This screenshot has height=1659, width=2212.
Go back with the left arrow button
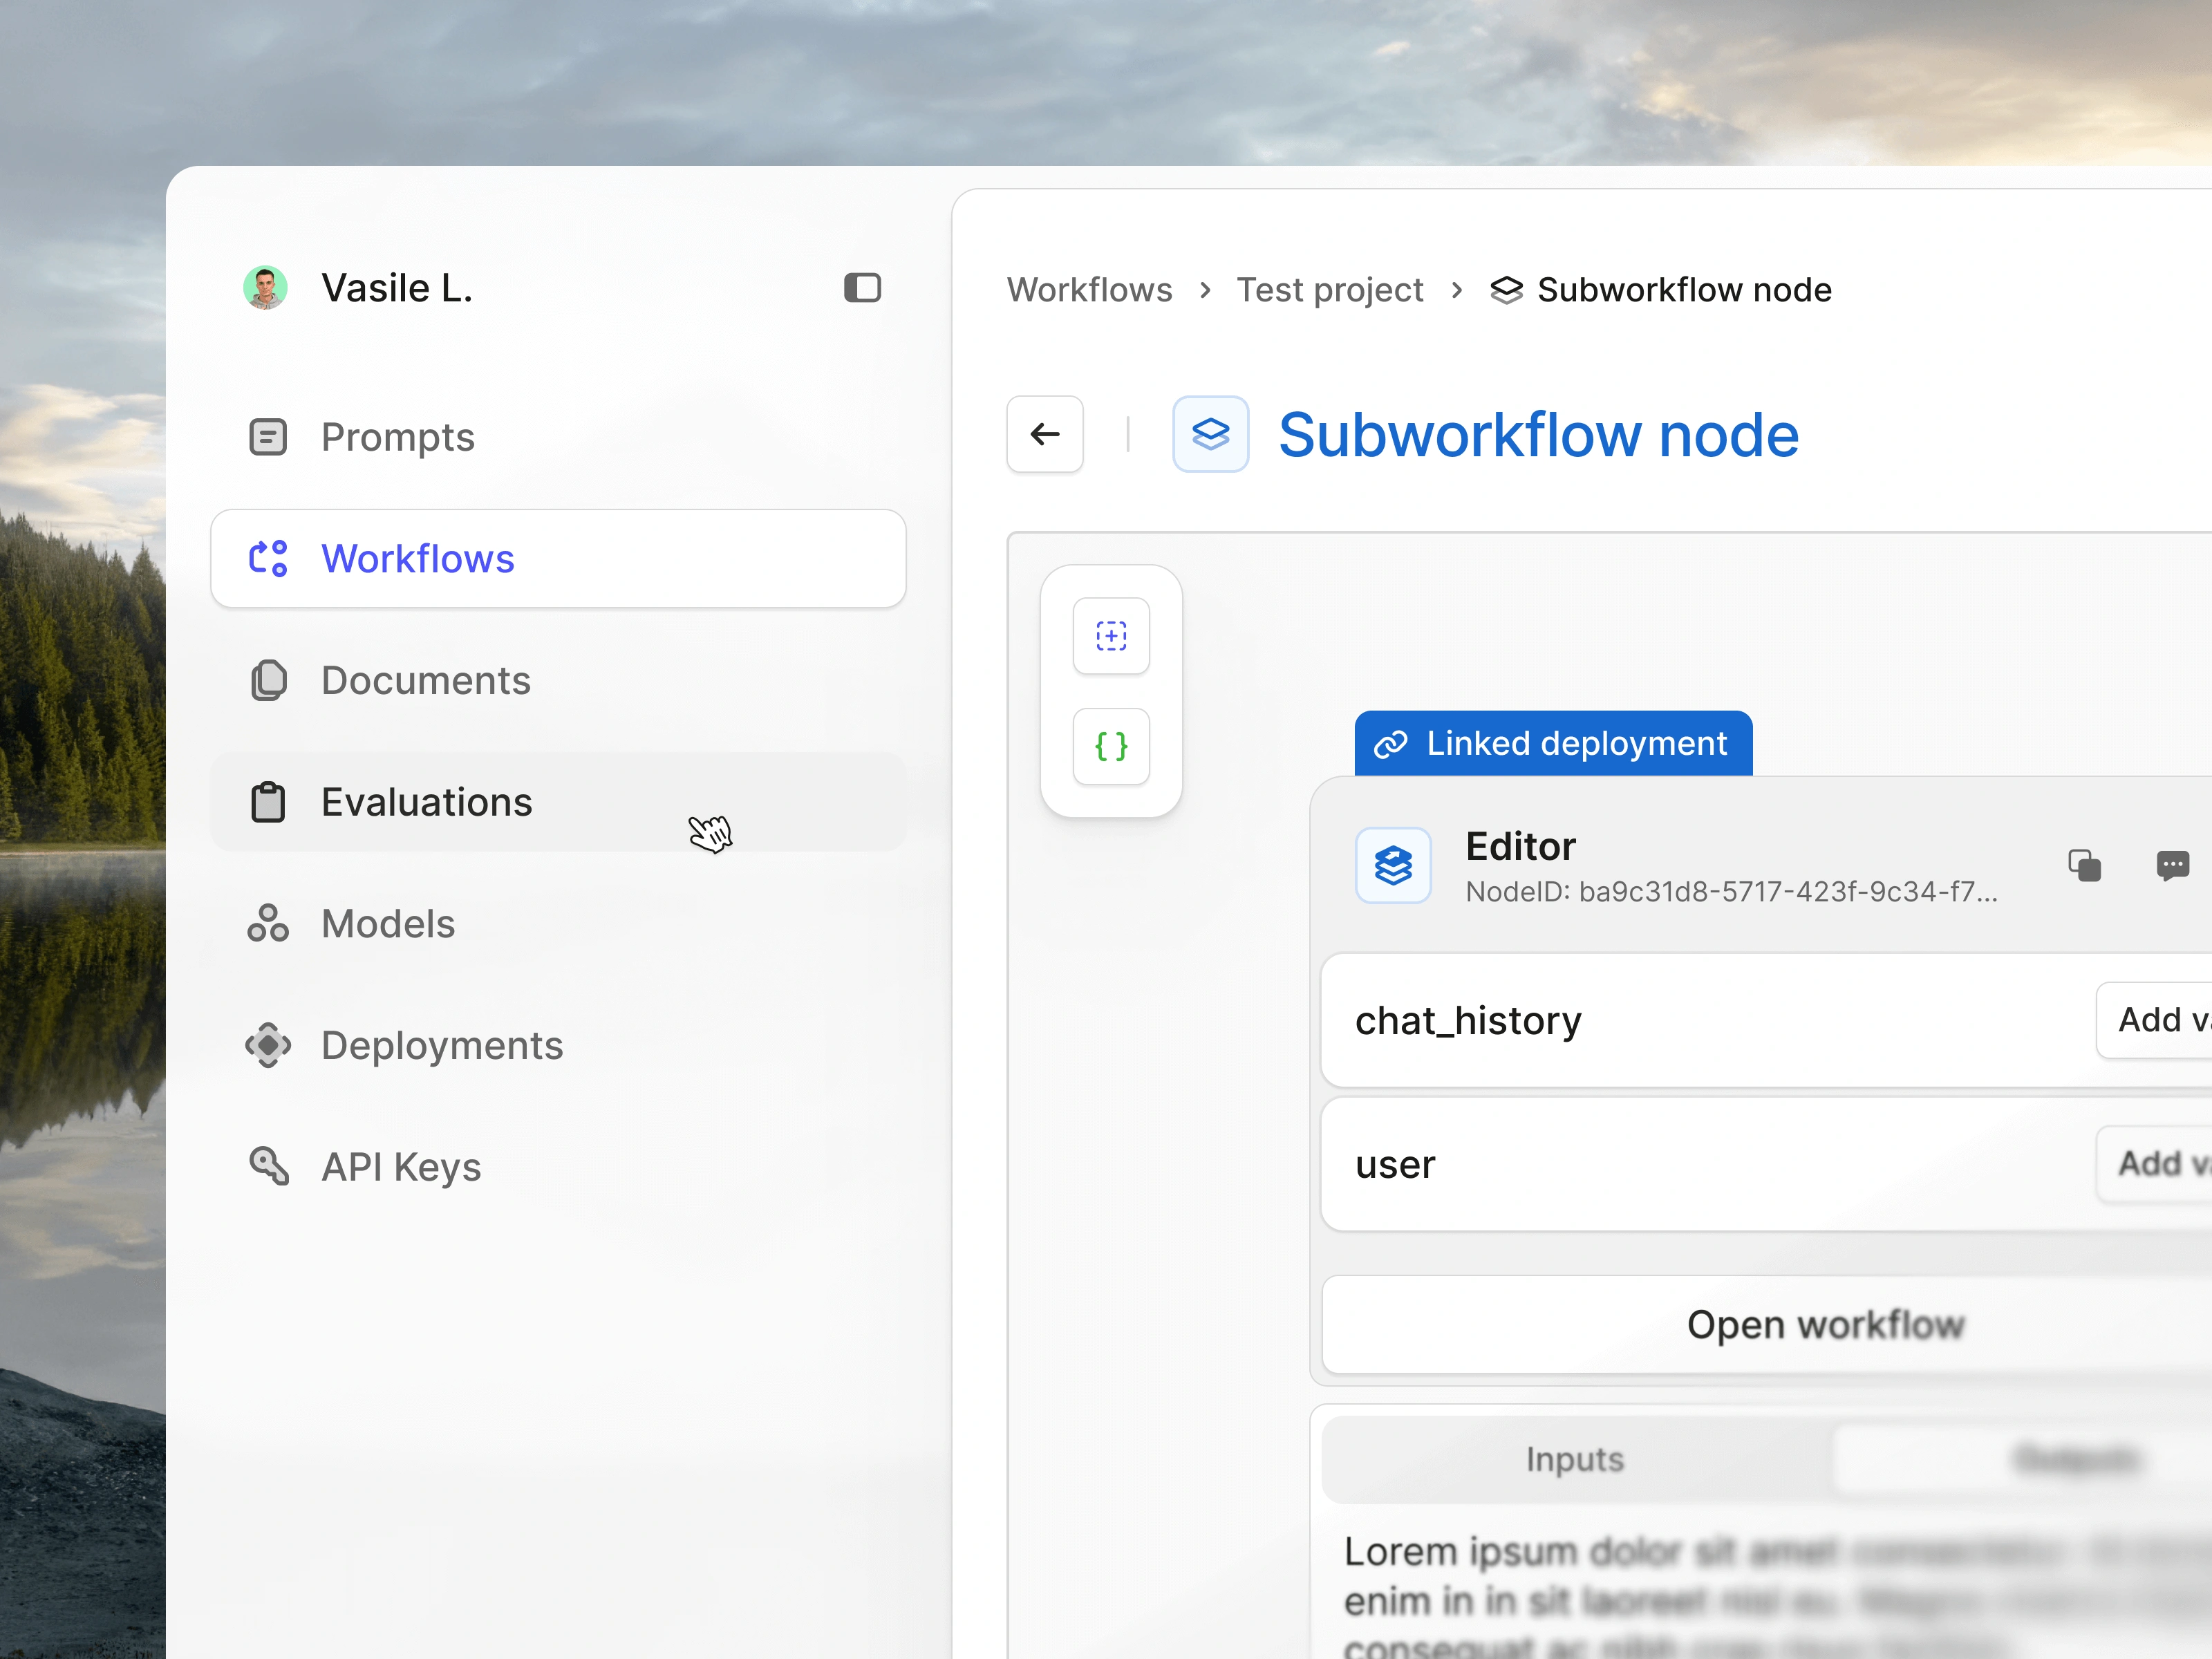click(1045, 434)
